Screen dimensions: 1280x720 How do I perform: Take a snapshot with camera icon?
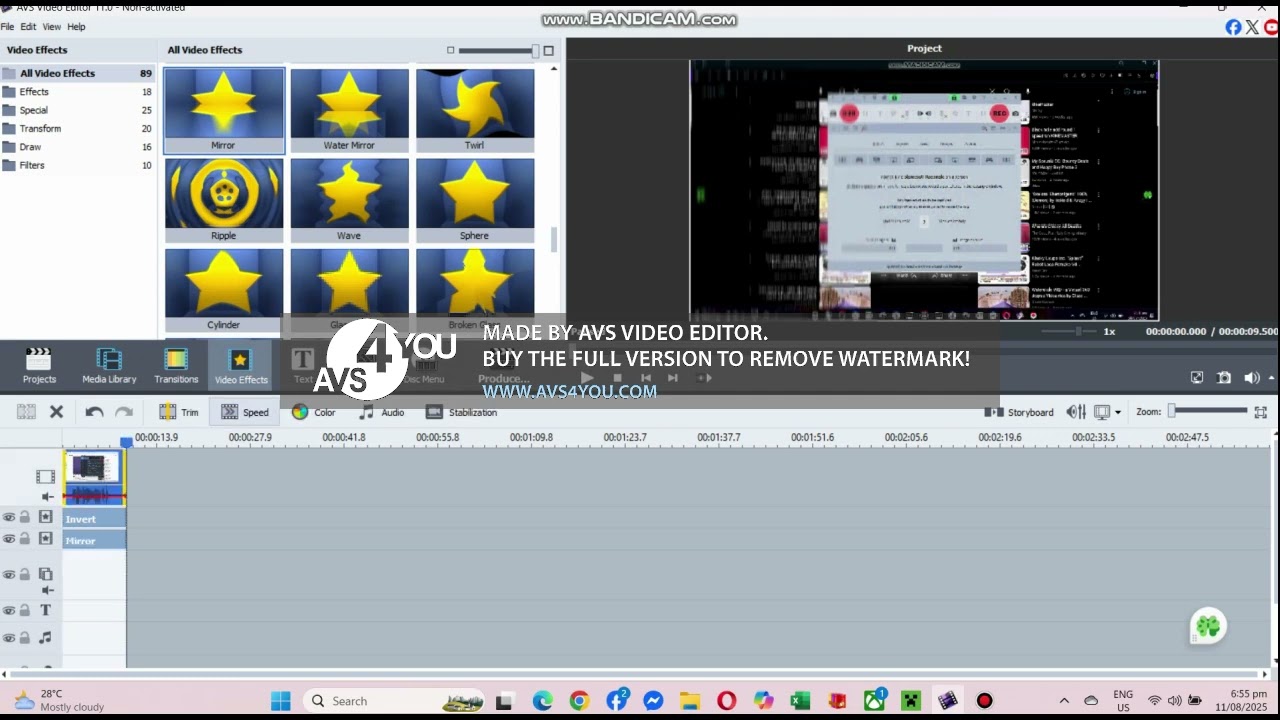point(1224,377)
